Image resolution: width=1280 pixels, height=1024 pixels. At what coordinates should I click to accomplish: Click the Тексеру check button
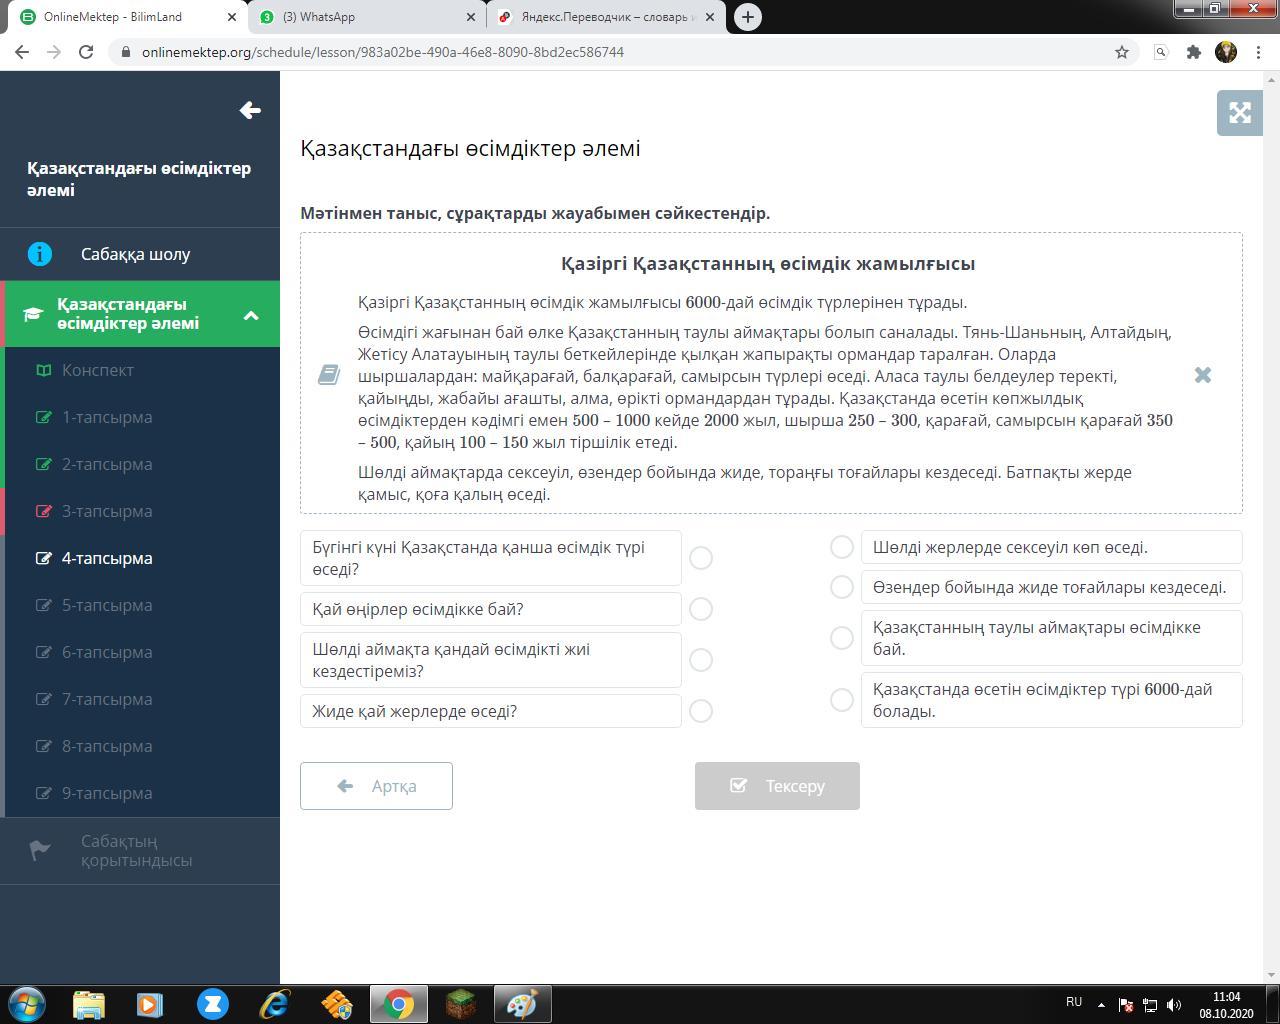point(777,786)
